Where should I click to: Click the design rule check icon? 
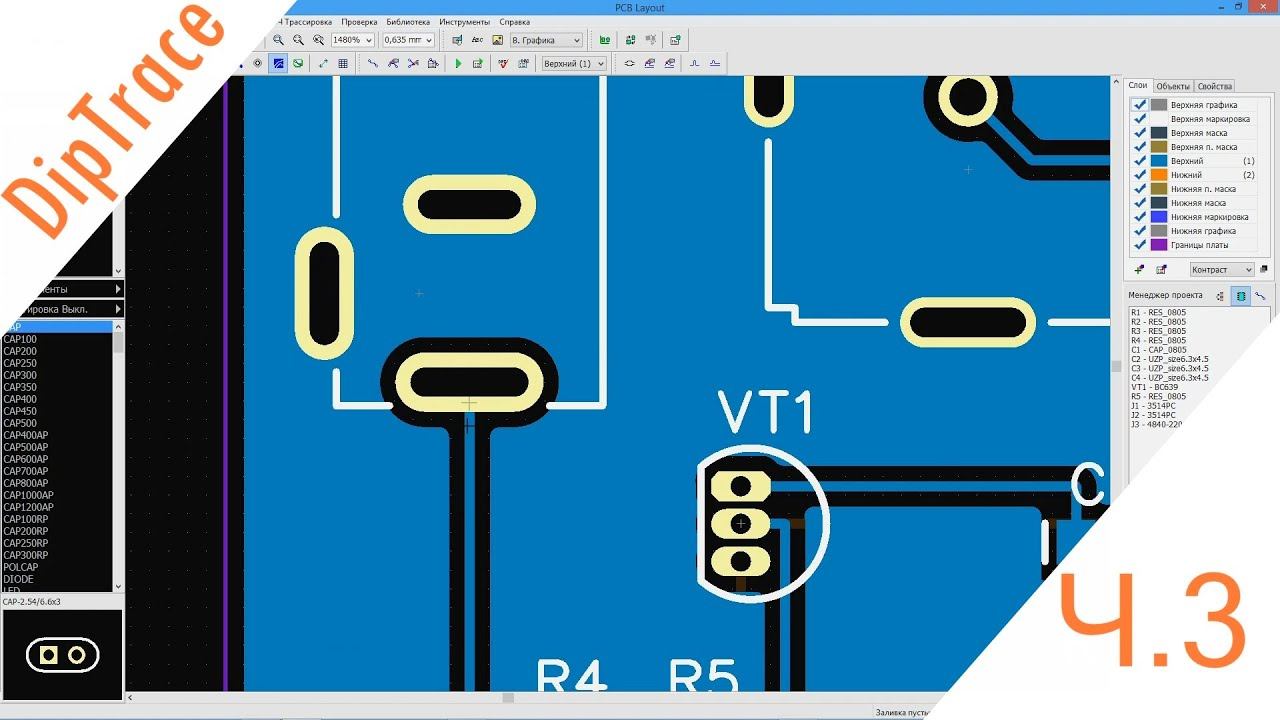pos(503,63)
